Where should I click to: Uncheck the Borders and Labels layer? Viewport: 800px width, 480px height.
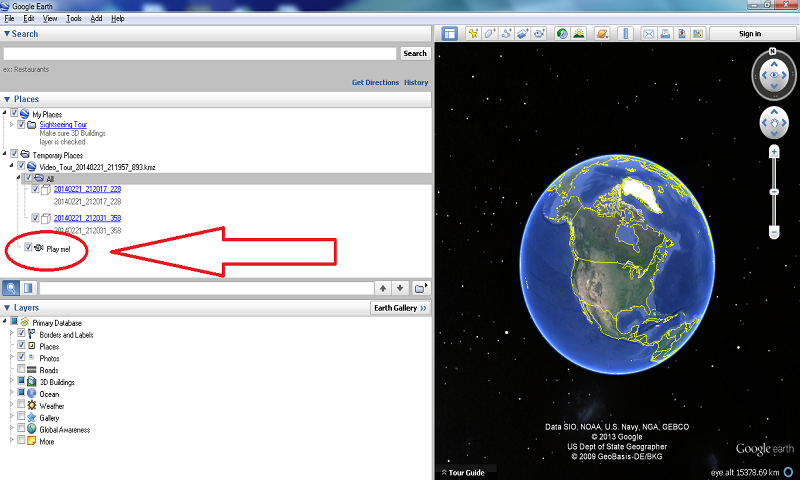point(21,333)
